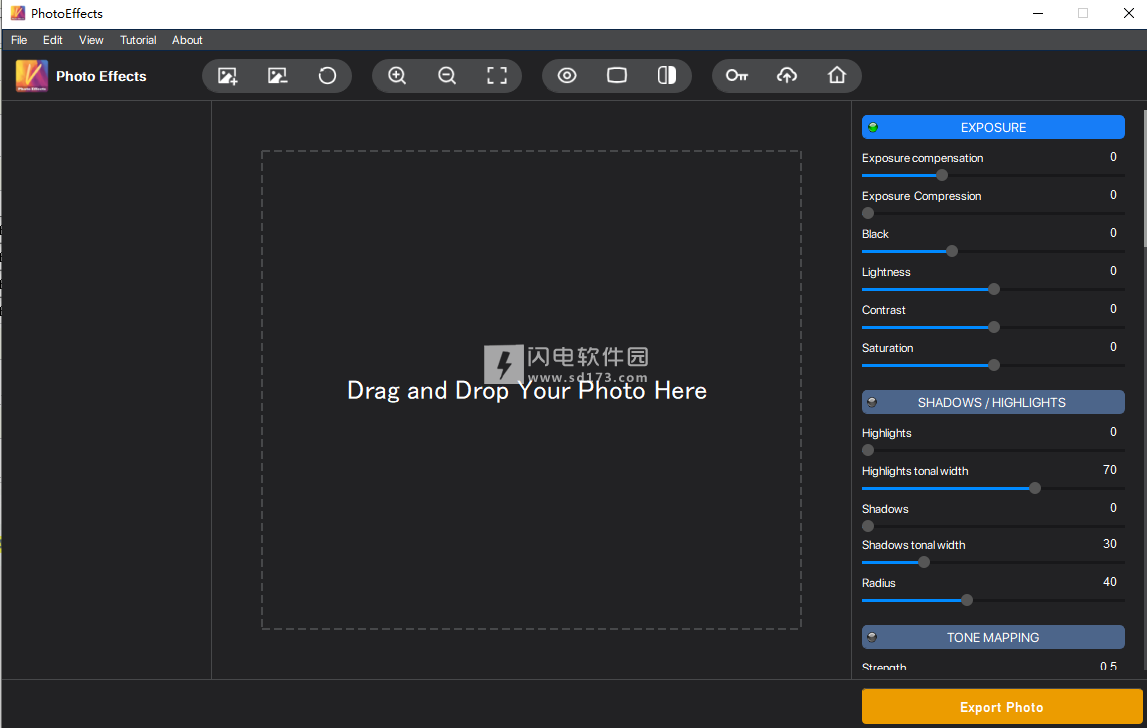The image size is (1147, 728).
Task: Zoom in with the magnifier plus icon
Action: pos(397,75)
